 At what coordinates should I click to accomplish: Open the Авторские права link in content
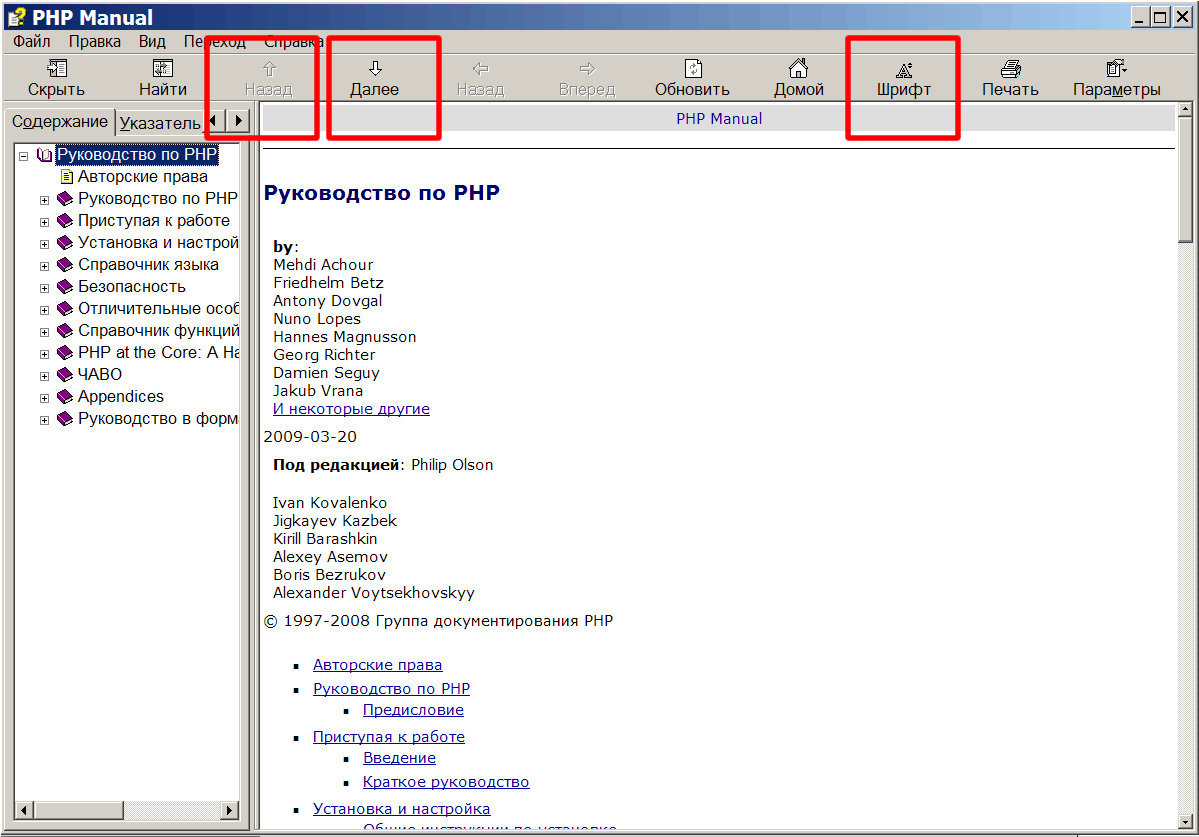378,665
